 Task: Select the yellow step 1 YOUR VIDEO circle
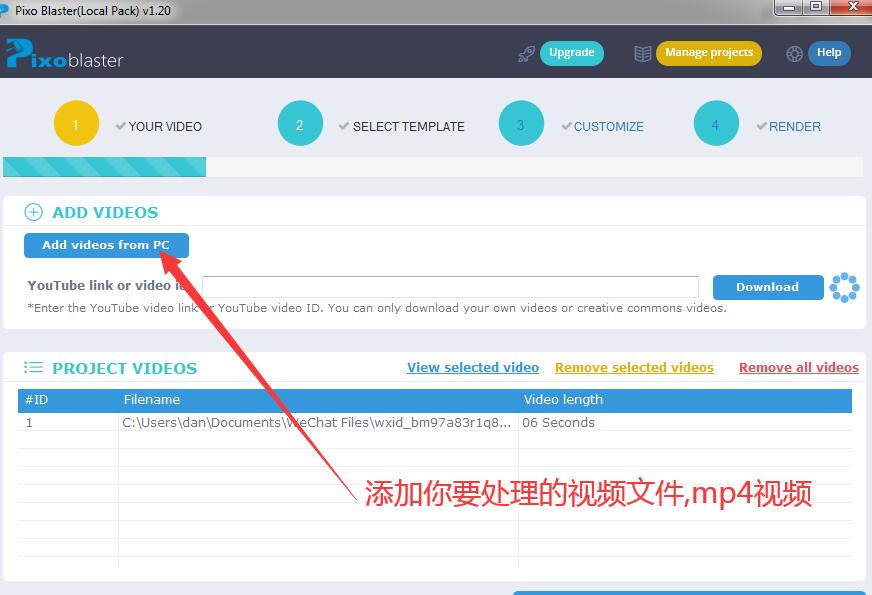pos(76,122)
